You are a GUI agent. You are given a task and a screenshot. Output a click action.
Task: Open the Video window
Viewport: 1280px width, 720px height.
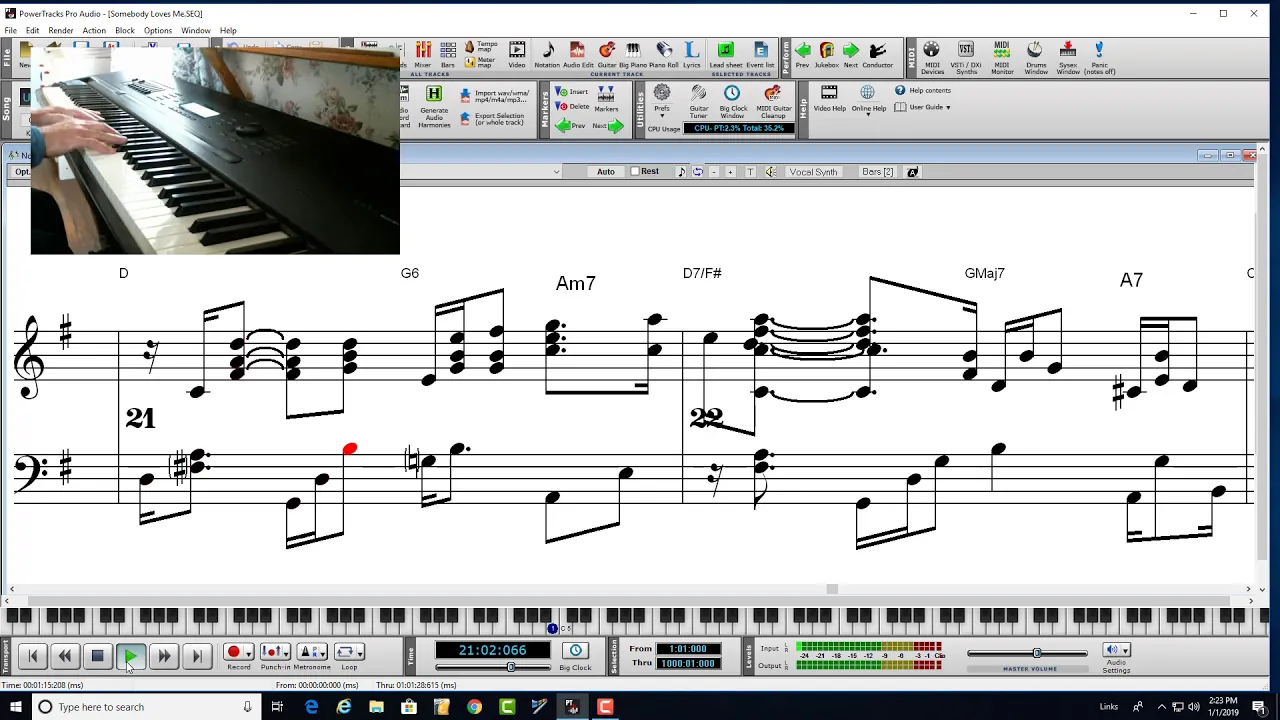click(x=517, y=55)
